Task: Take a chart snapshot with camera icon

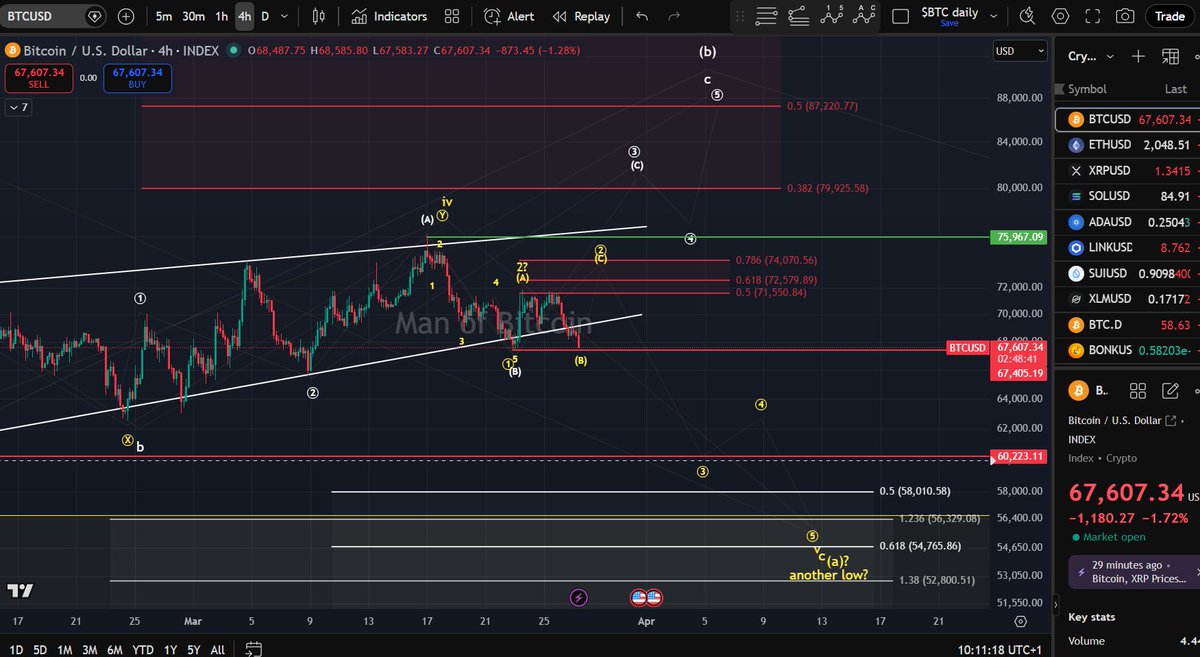Action: [x=1125, y=17]
